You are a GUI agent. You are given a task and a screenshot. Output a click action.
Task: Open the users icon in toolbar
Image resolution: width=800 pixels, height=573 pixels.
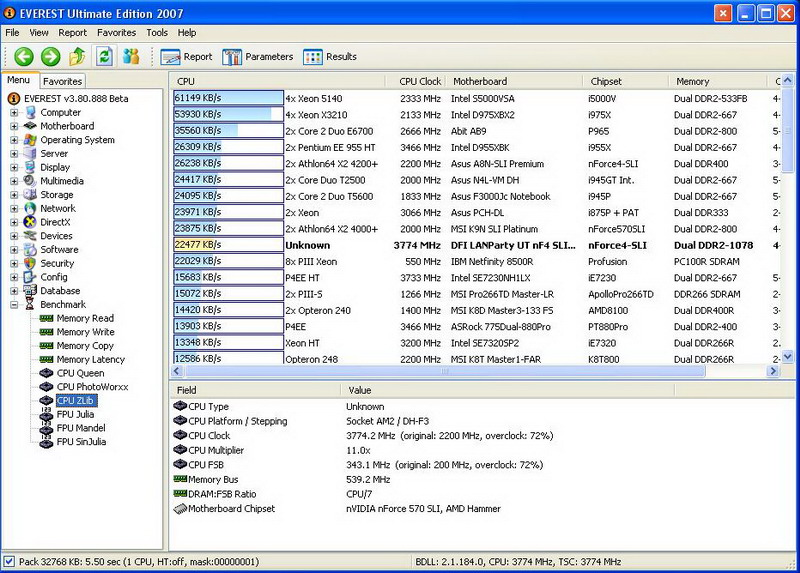coord(131,56)
